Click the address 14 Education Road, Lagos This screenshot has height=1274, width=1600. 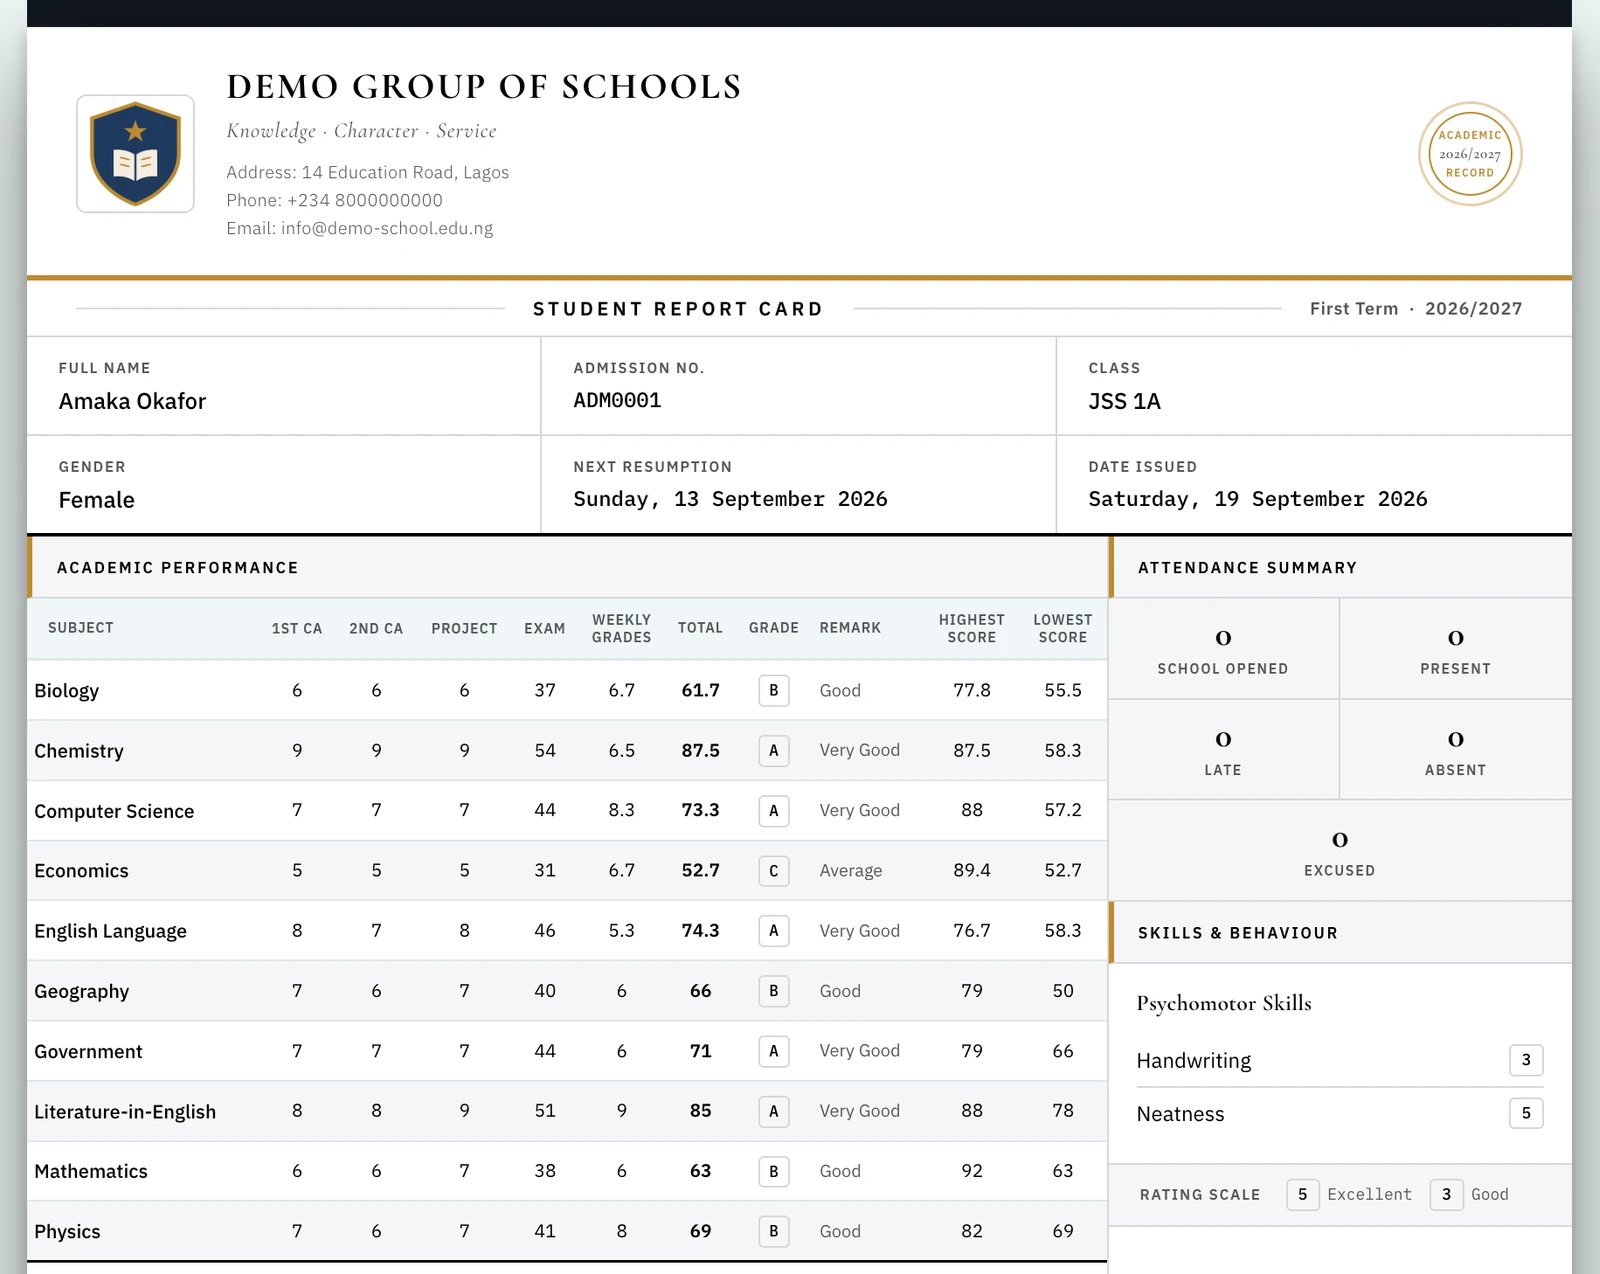click(405, 172)
